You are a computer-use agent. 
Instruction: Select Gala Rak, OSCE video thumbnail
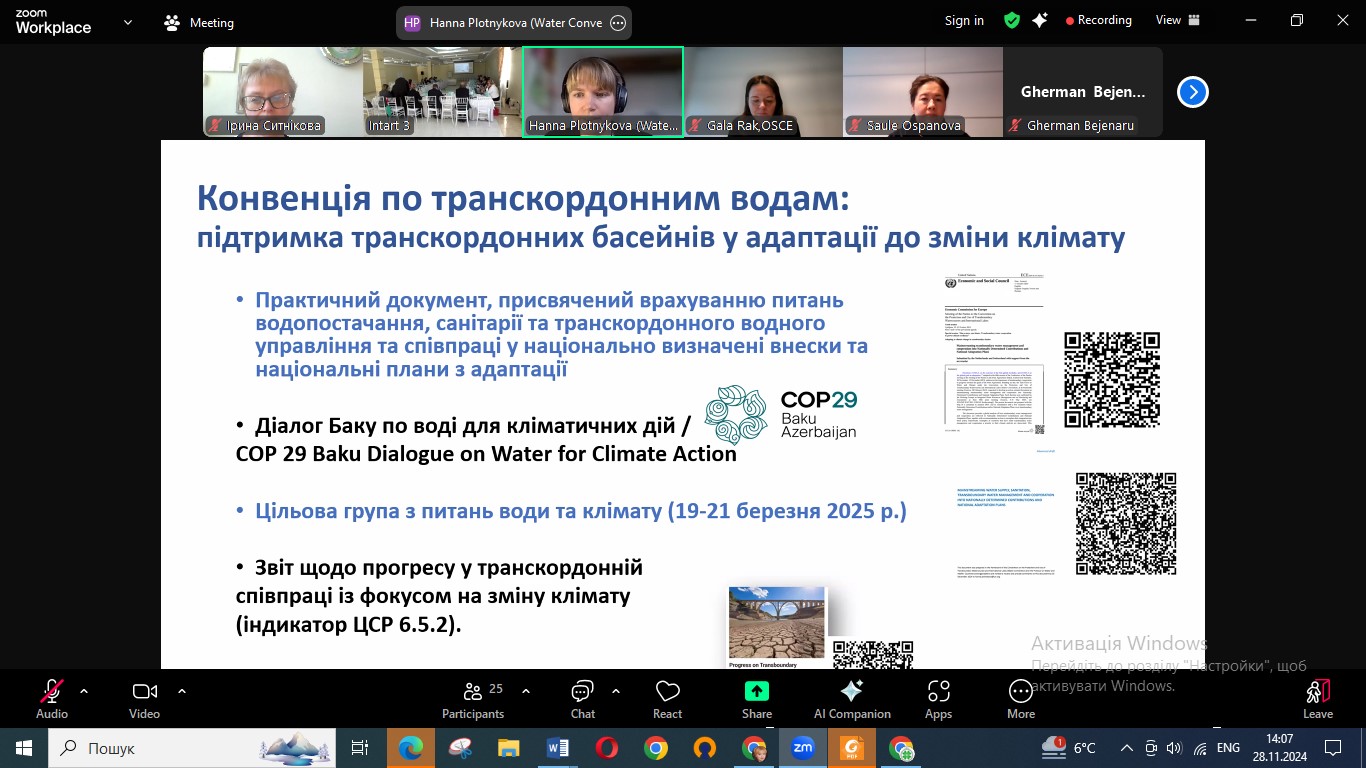pos(763,92)
